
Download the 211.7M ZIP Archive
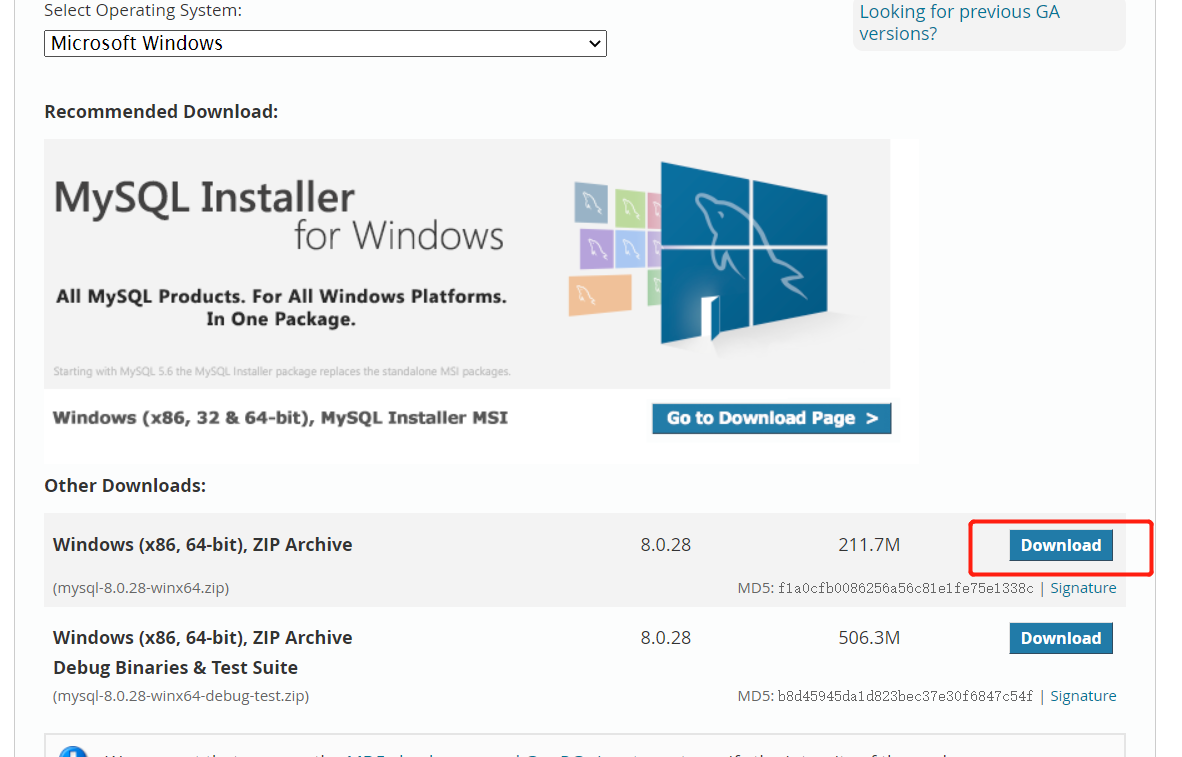click(x=1061, y=545)
